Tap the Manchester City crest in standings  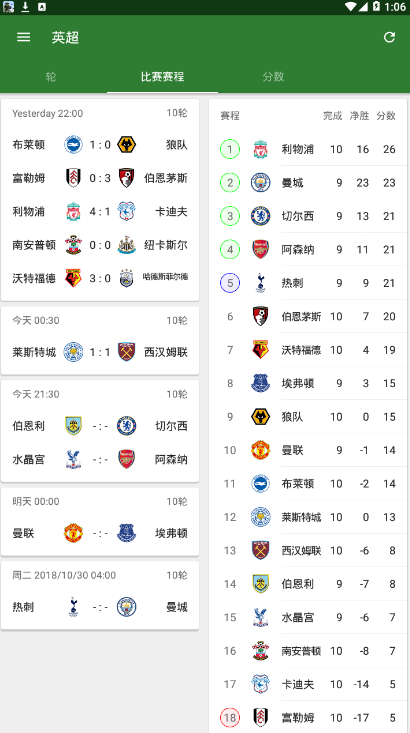pos(260,183)
